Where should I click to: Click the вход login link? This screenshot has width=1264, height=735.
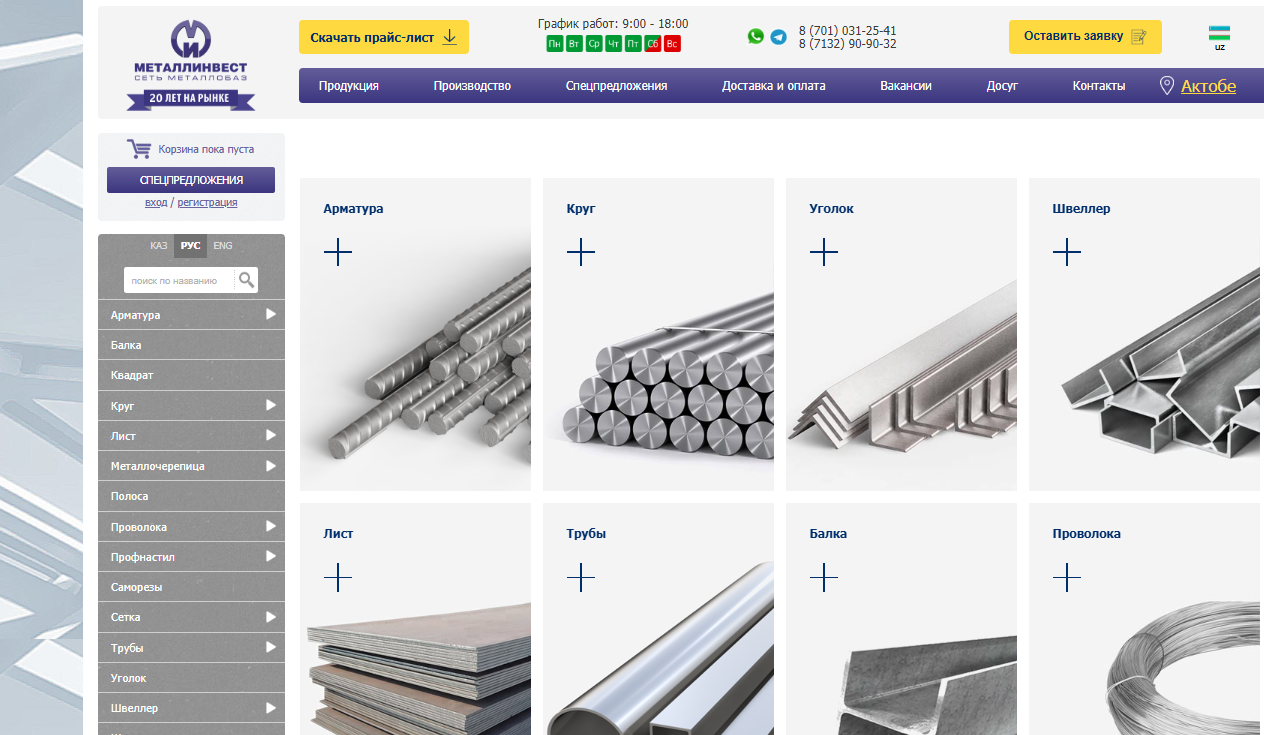[x=156, y=202]
